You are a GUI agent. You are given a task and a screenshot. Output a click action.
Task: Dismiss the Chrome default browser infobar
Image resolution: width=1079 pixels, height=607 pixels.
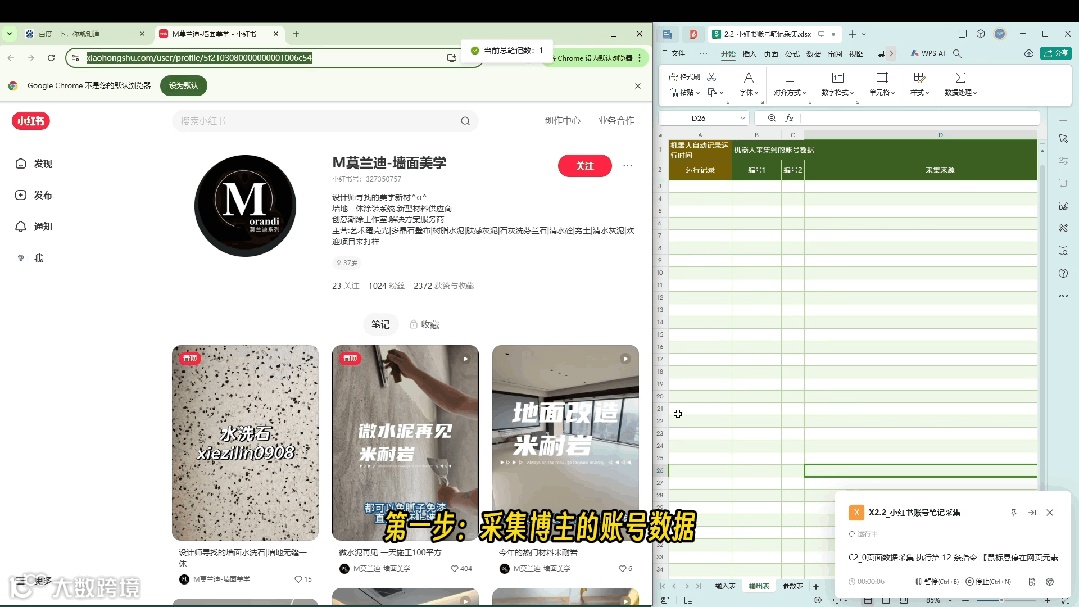pyautogui.click(x=638, y=86)
